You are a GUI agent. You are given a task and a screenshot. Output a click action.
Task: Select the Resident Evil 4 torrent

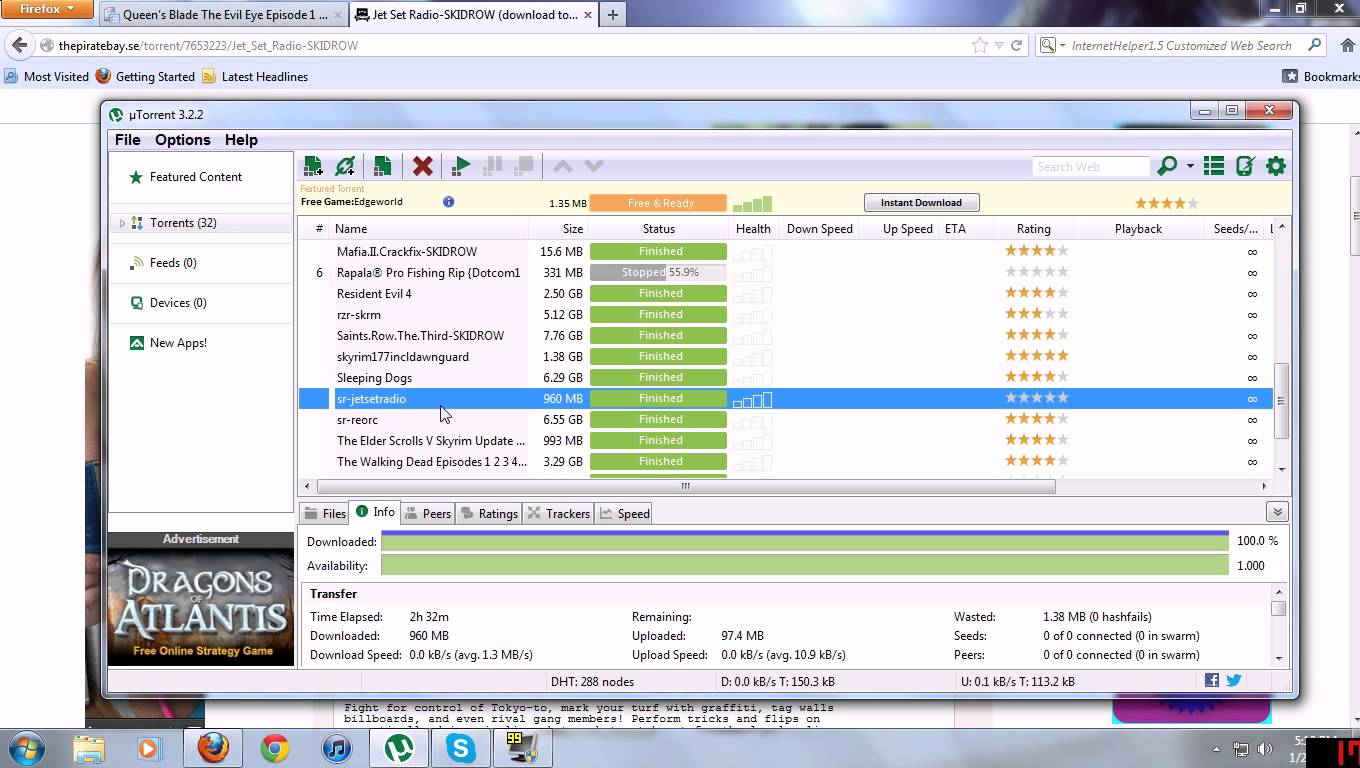coord(374,294)
